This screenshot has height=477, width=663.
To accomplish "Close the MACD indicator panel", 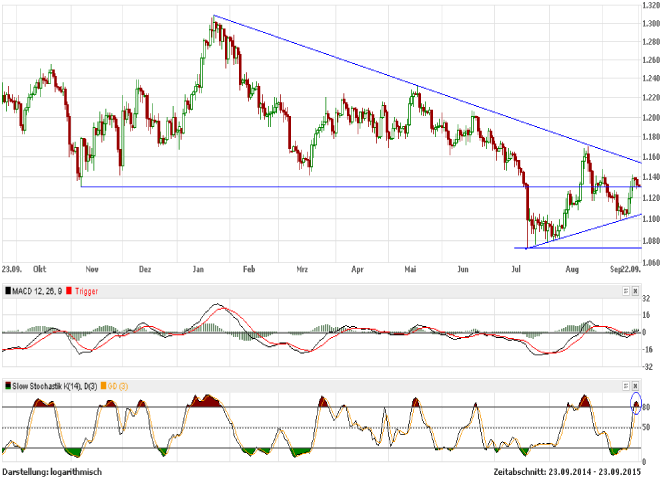I will [x=636, y=290].
